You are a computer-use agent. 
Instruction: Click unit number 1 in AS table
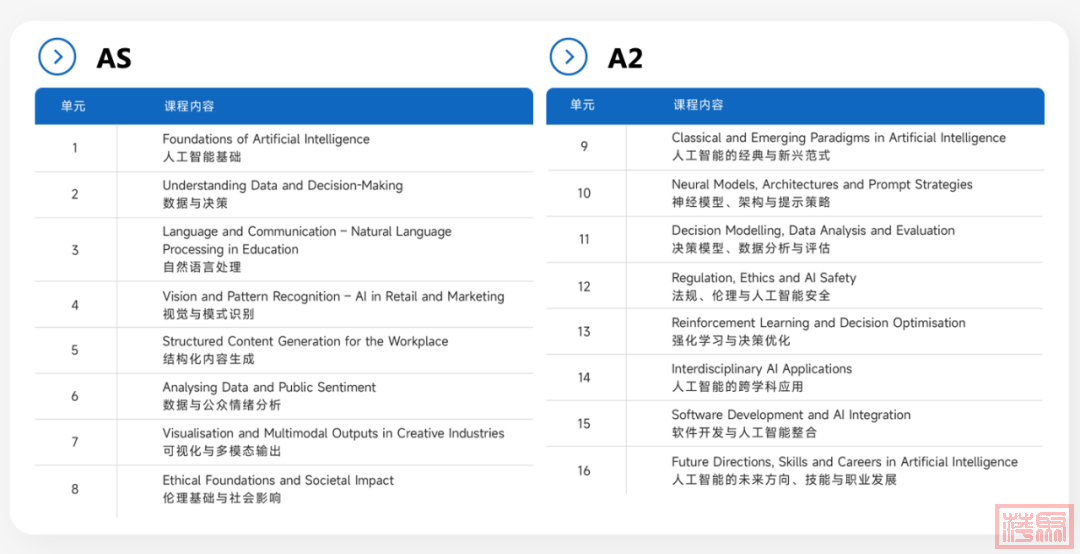point(74,147)
